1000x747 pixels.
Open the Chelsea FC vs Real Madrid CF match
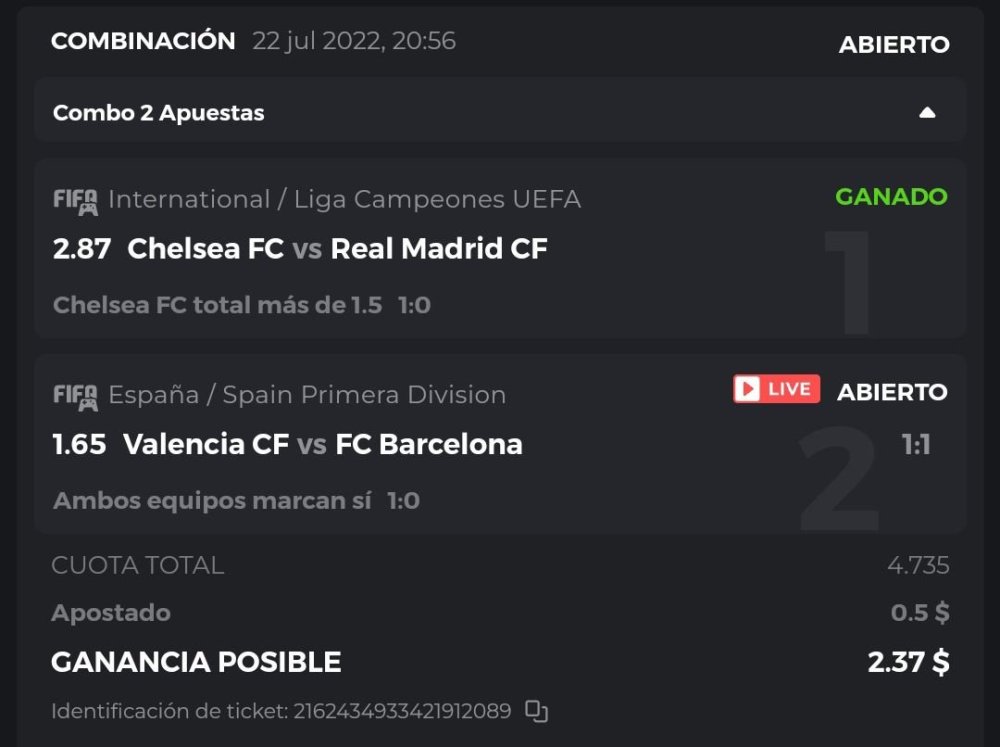(338, 249)
